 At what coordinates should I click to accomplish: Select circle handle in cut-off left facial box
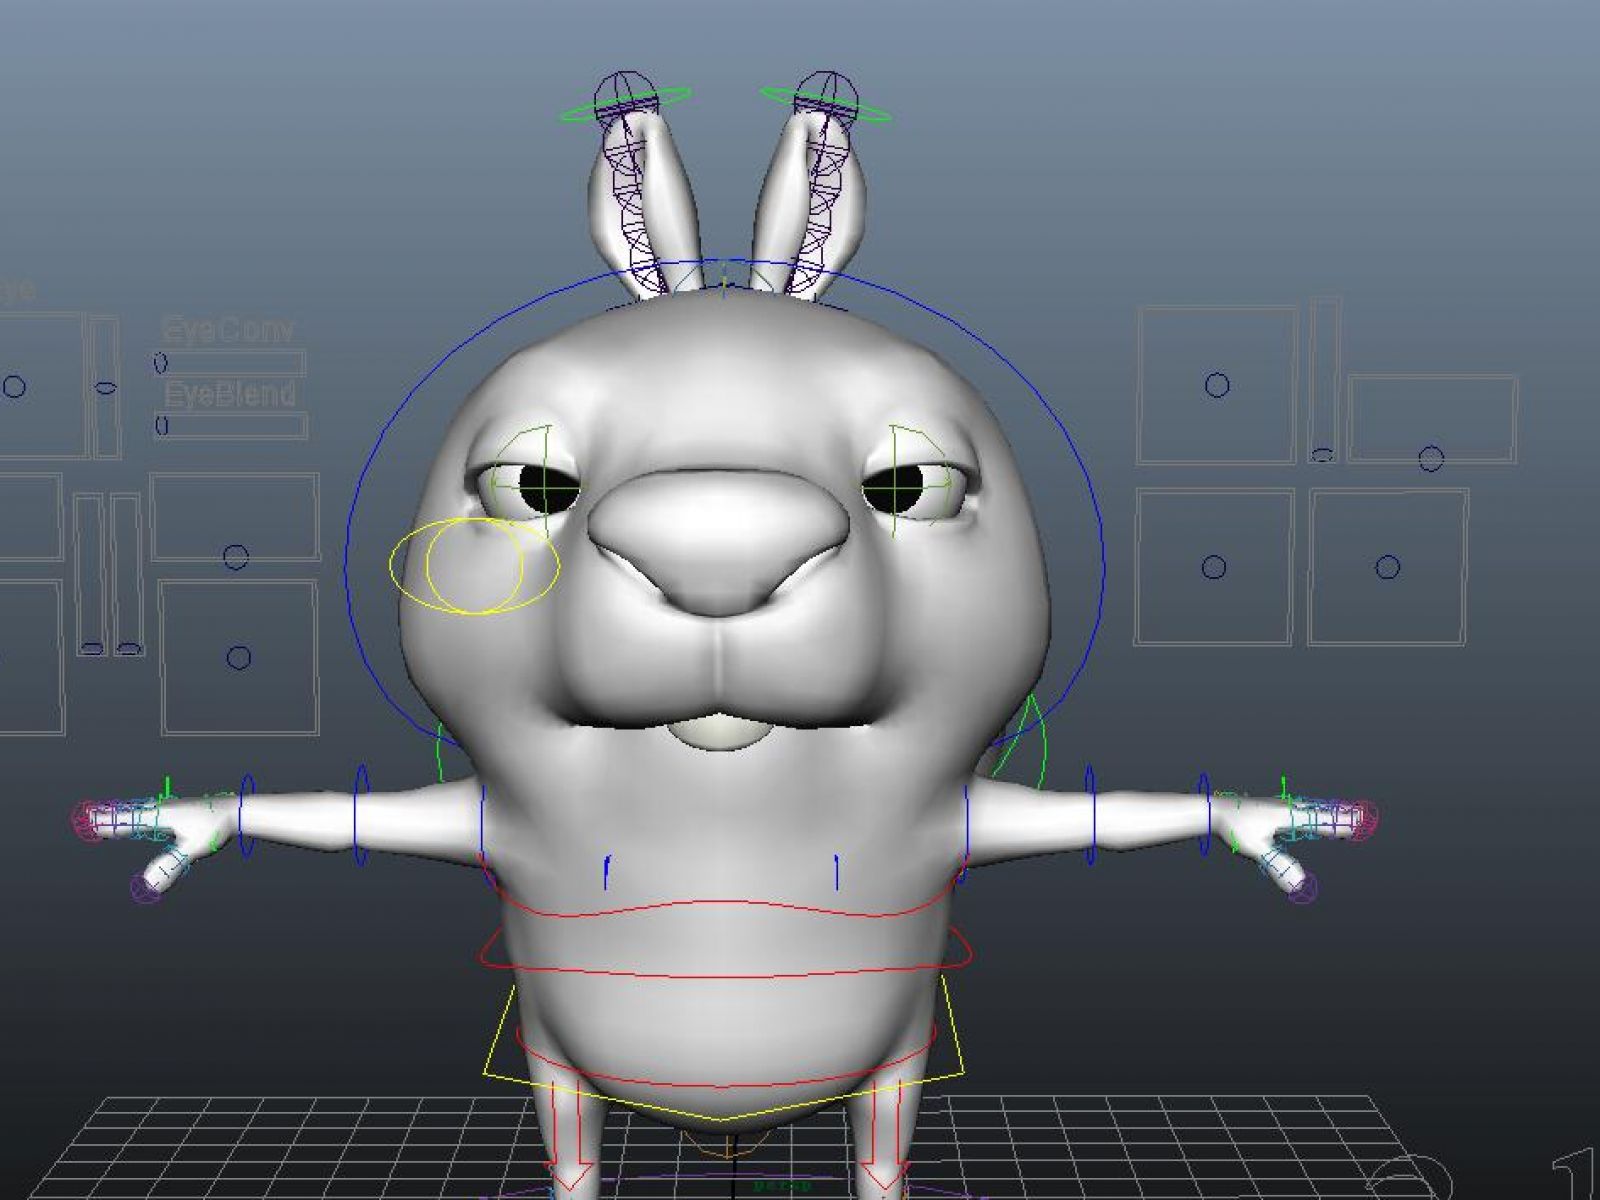point(14,387)
